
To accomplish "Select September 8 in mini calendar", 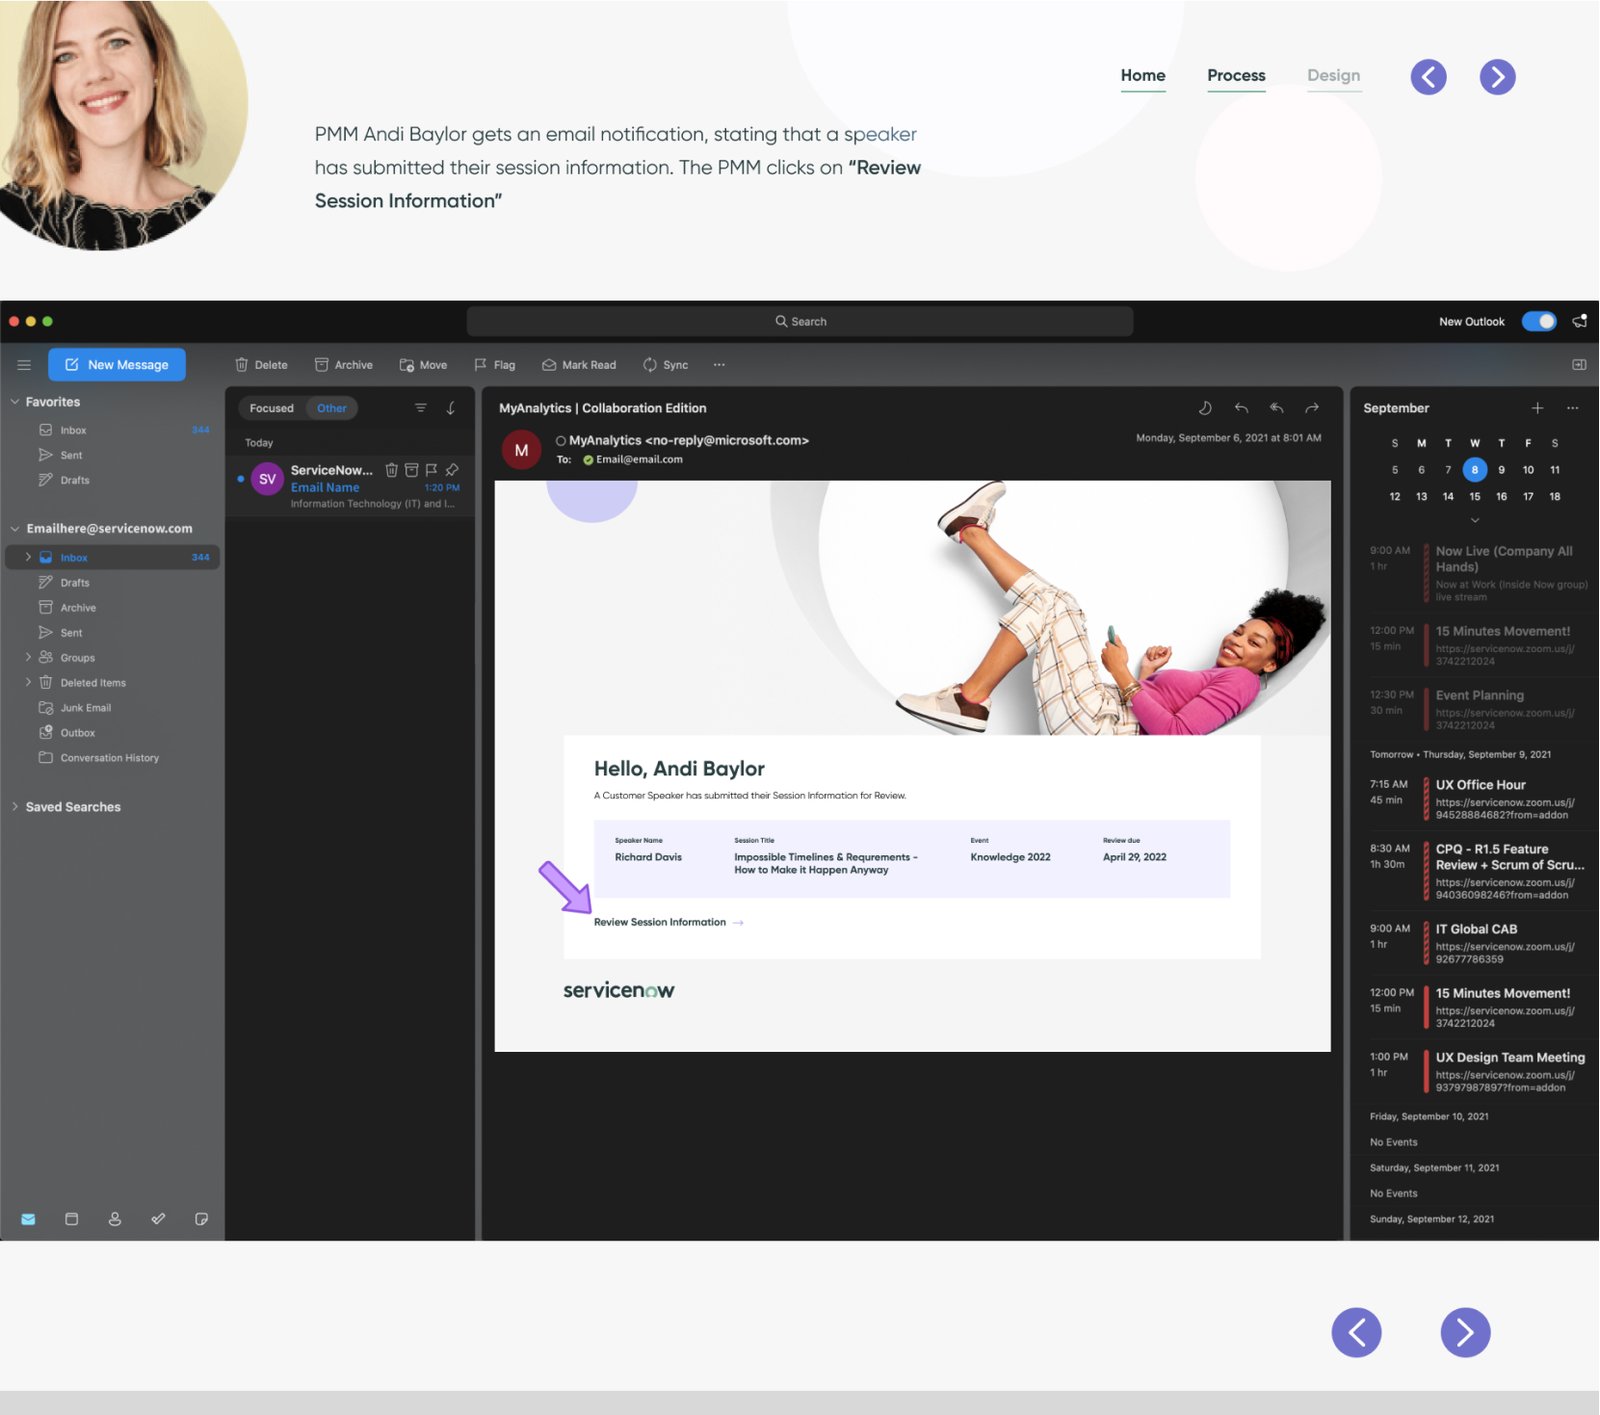I will [1475, 470].
